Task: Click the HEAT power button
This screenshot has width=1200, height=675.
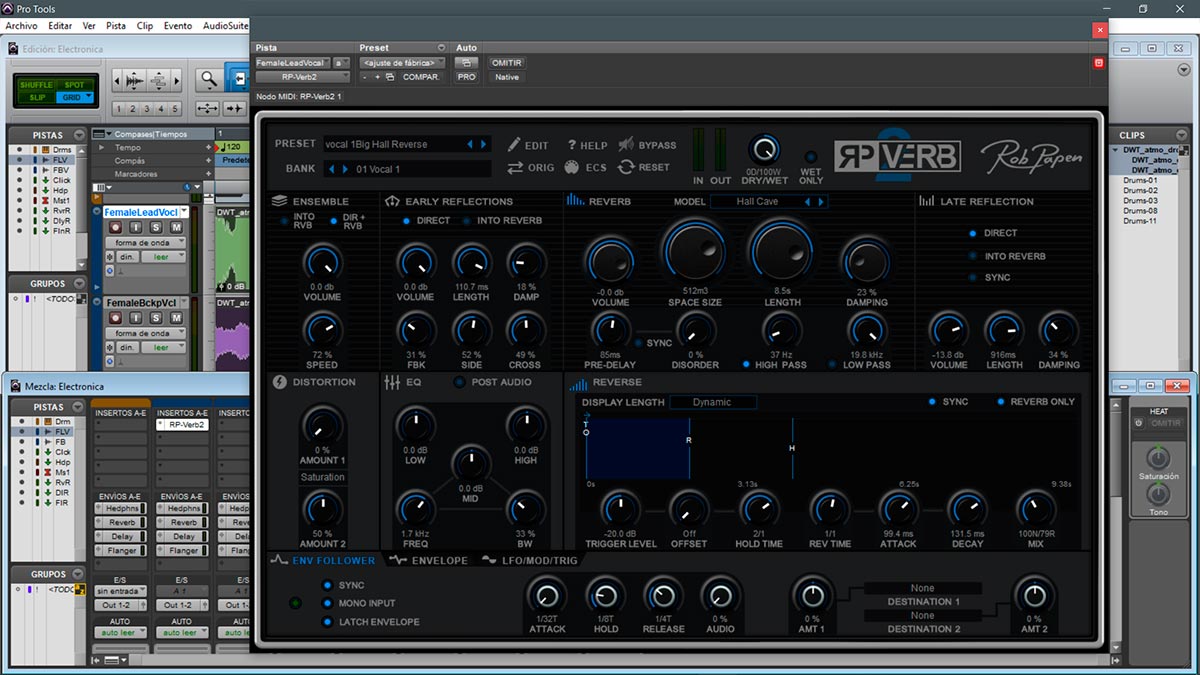Action: tap(1139, 423)
